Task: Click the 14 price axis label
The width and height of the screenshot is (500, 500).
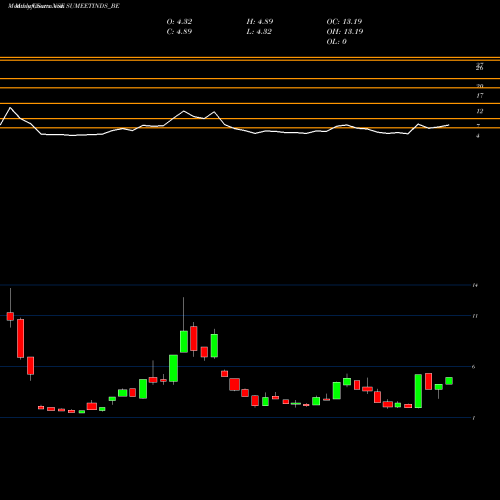Action: (x=475, y=285)
